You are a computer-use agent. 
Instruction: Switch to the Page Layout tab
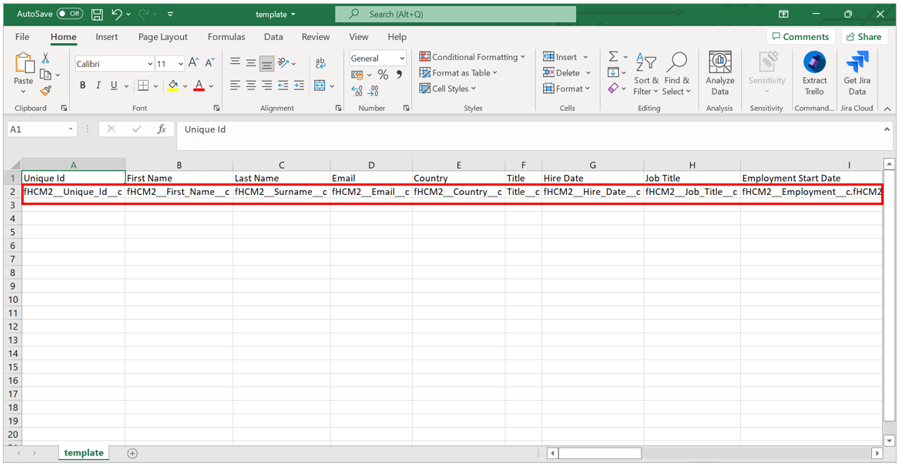(x=162, y=37)
